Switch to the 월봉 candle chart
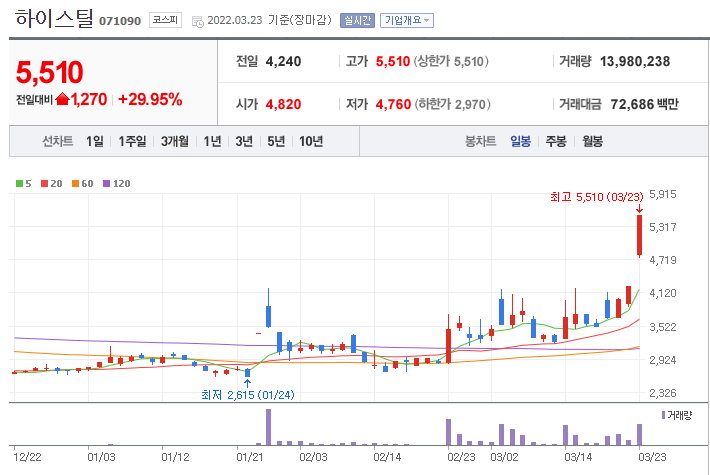 pos(592,141)
